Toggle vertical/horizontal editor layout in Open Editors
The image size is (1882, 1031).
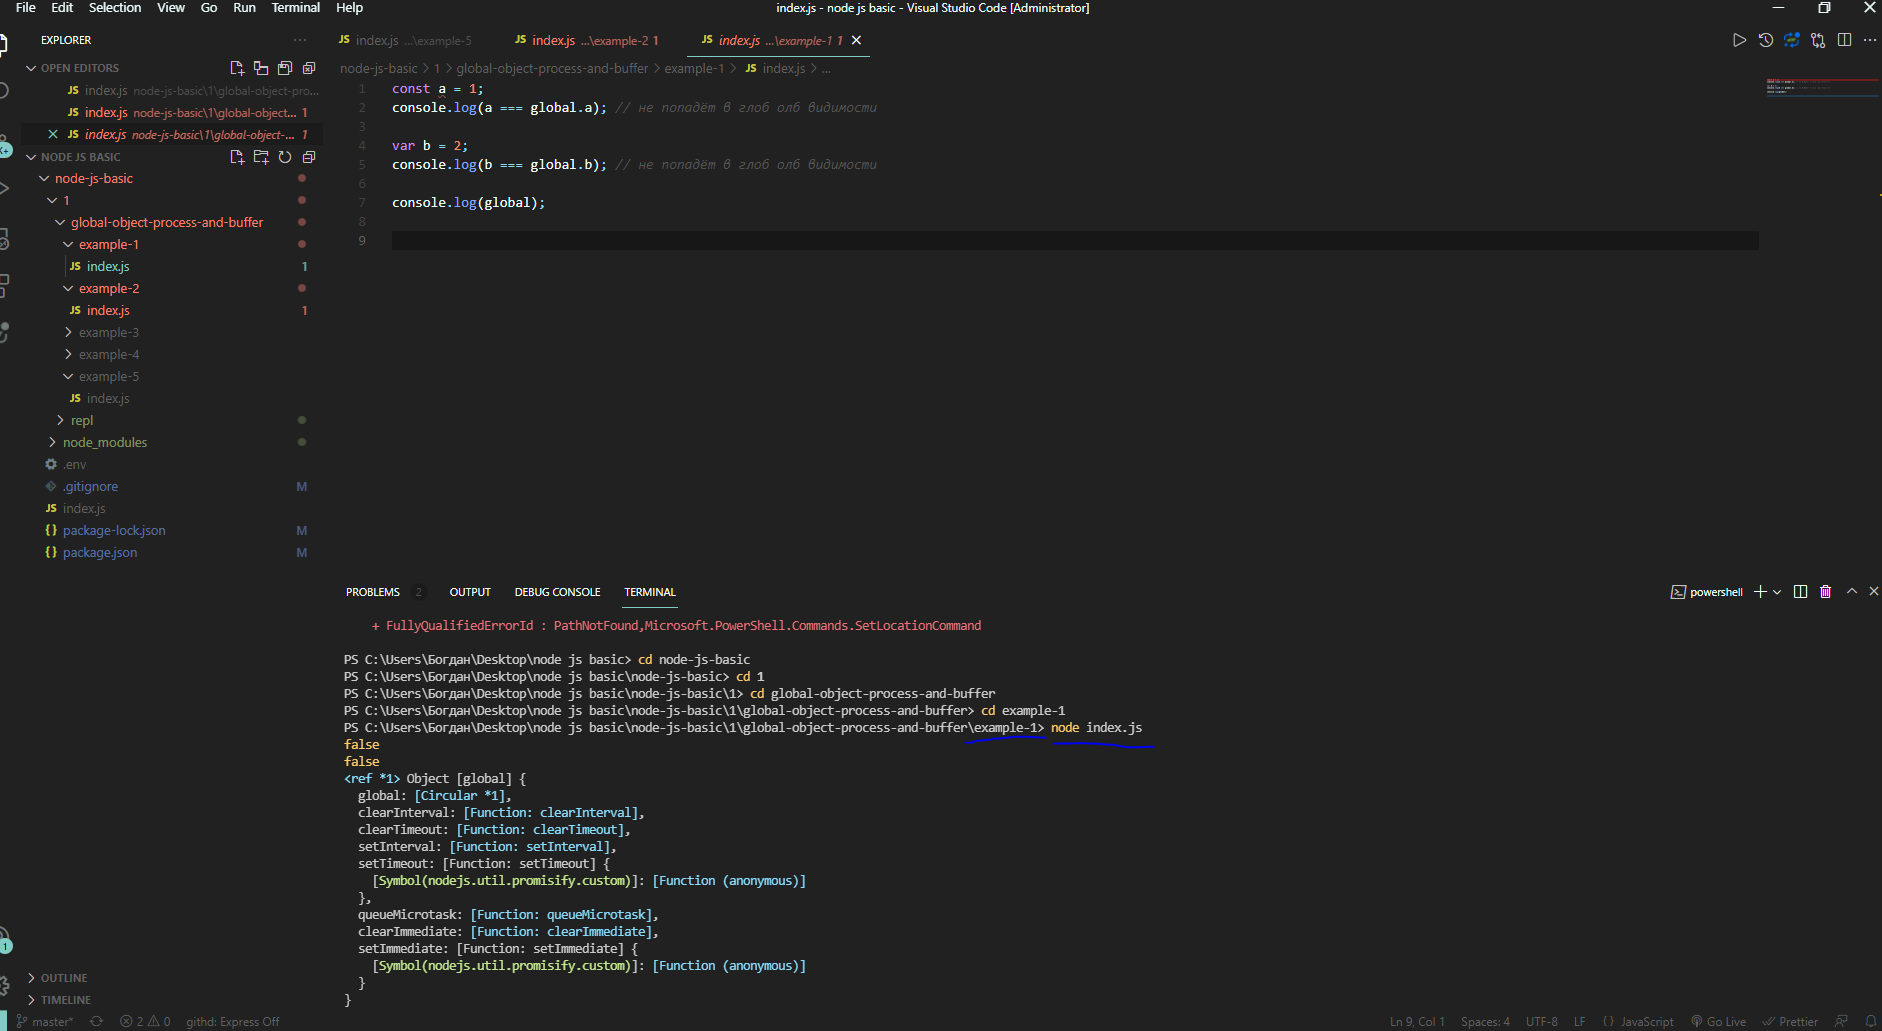[x=261, y=68]
